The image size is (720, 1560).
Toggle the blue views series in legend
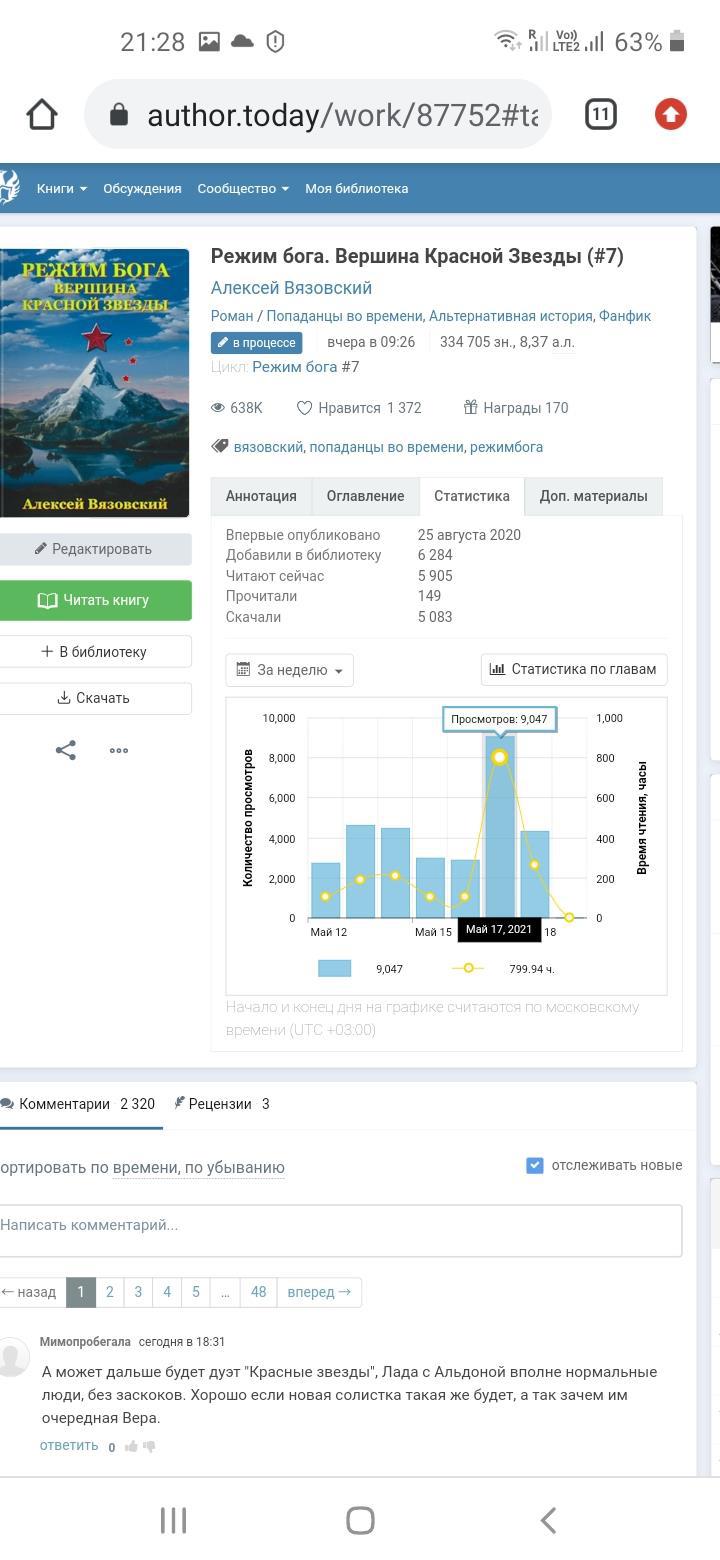[x=335, y=968]
